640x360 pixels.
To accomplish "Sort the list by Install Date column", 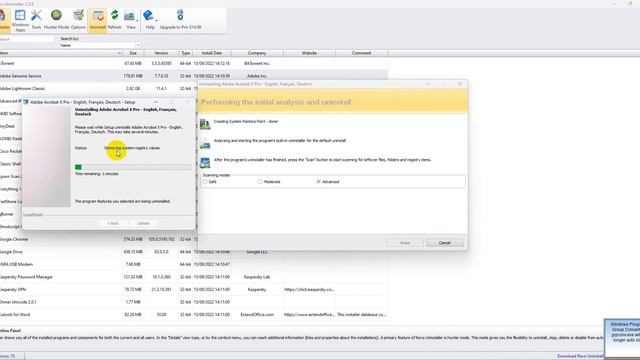I will (x=212, y=53).
